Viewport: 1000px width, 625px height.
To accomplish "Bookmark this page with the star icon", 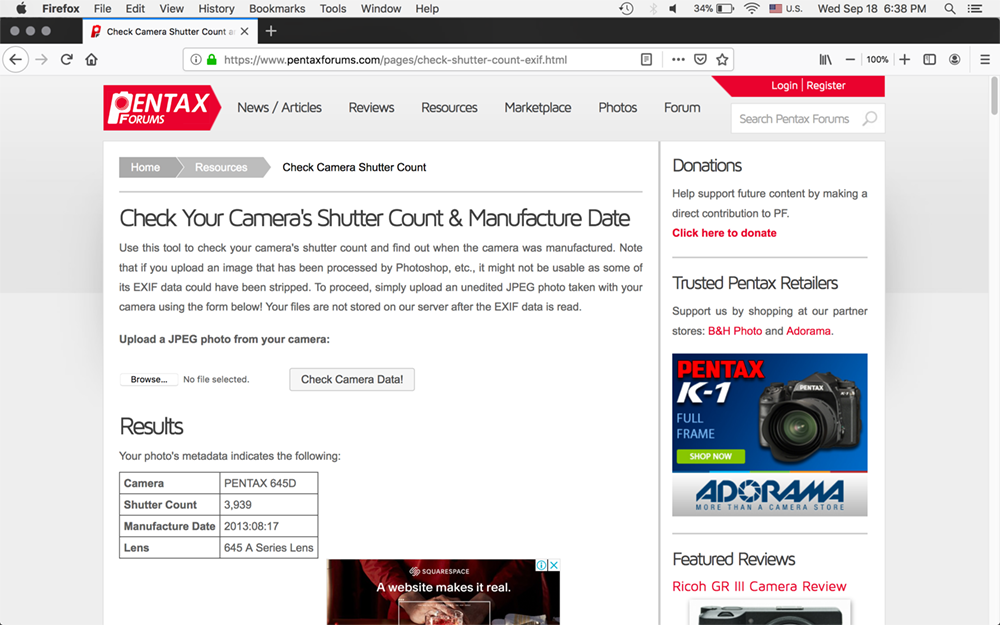I will (722, 60).
